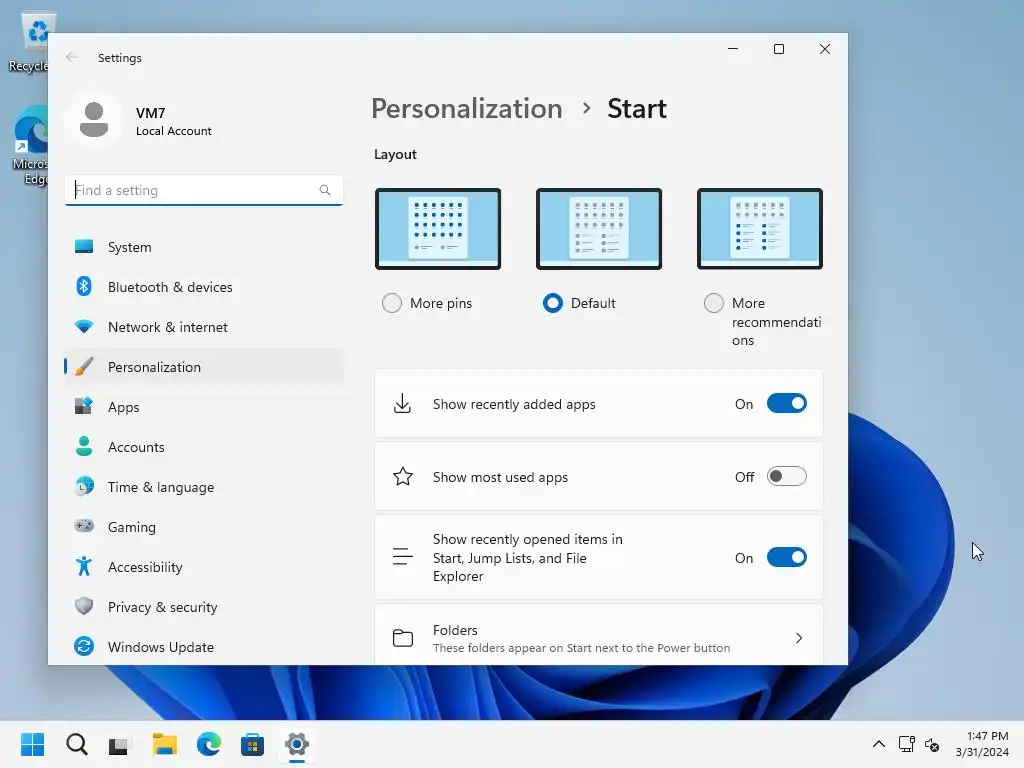
Task: Click the network icon in system tray
Action: [906, 744]
